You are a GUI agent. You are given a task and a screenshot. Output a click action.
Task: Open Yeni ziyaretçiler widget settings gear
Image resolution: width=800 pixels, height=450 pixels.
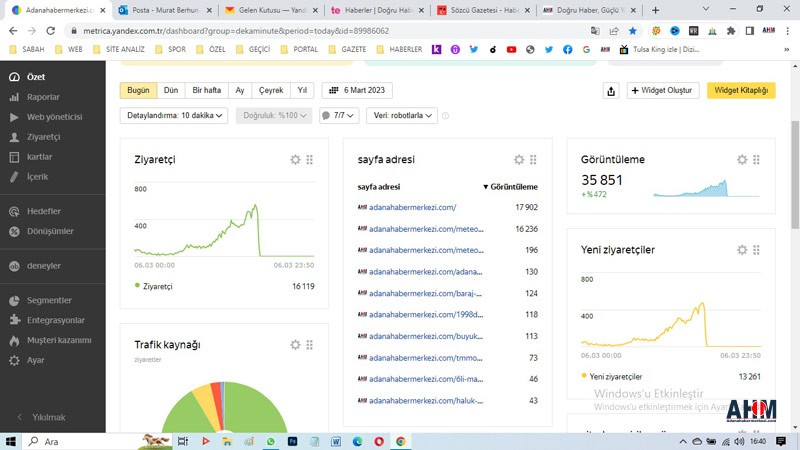(742, 250)
